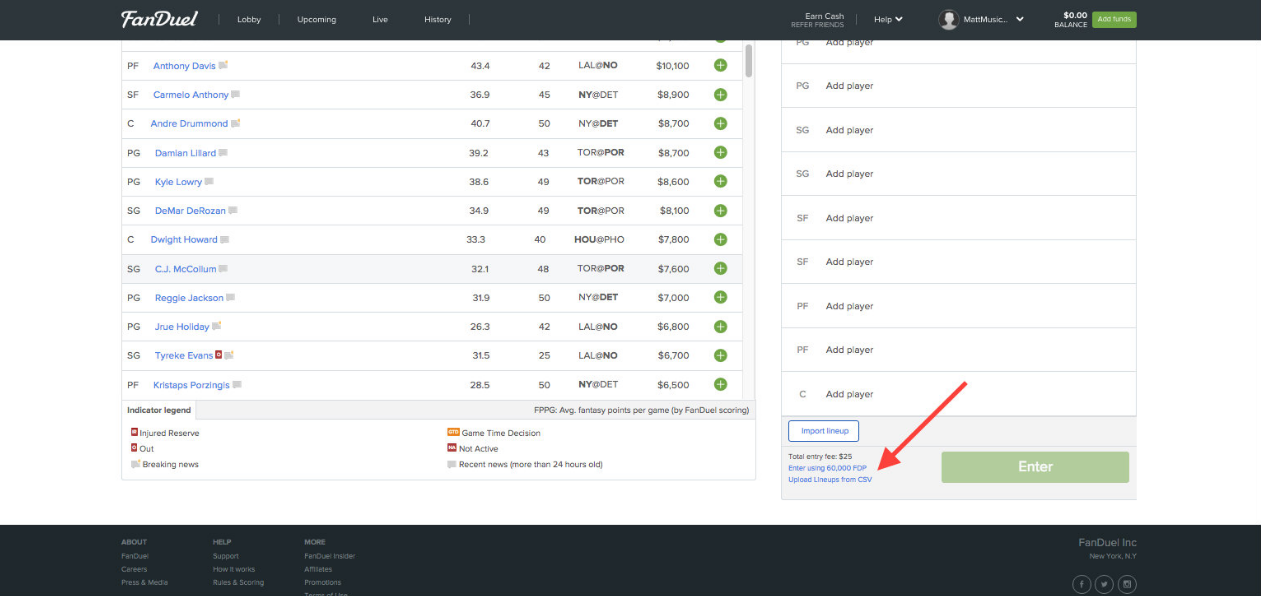Viewport: 1262px width, 596px height.
Task: Add Anthony Davis using the green plus icon
Action: coord(719,65)
